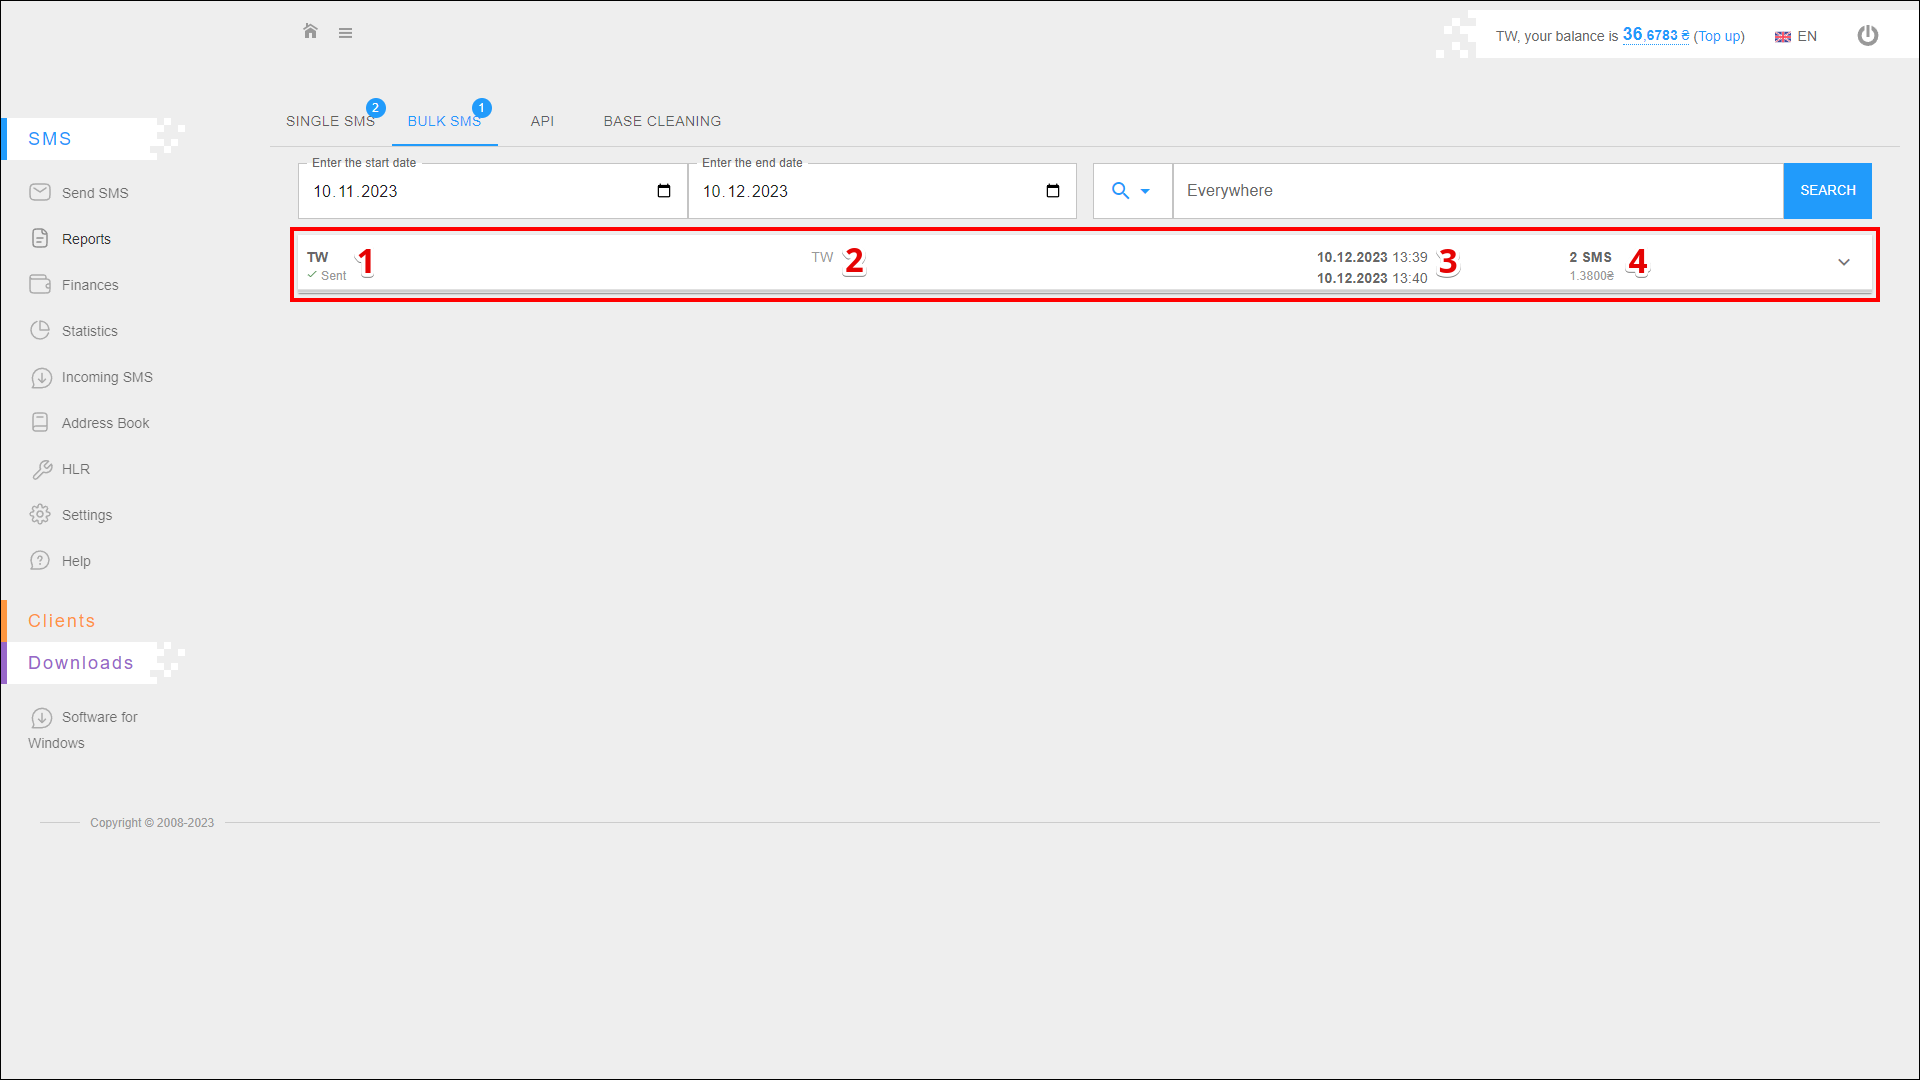The image size is (1920, 1080).
Task: Click the HLR wrench icon
Action: click(42, 469)
